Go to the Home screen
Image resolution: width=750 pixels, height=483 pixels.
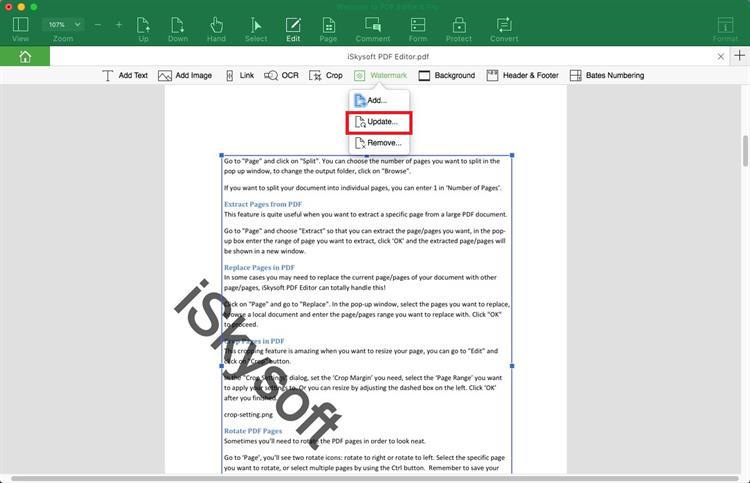(x=25, y=56)
